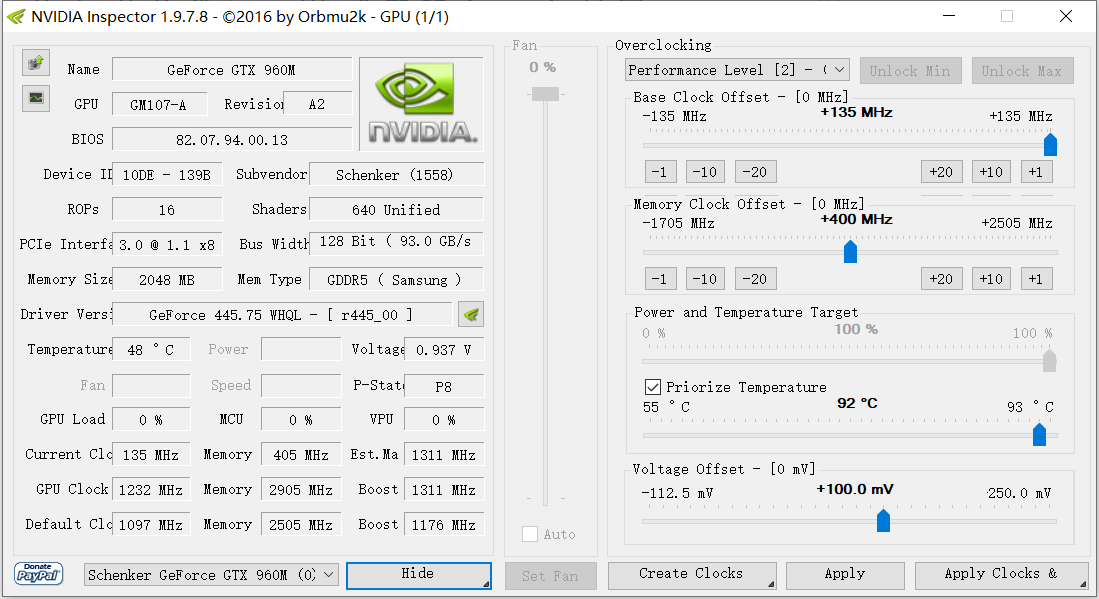The height and width of the screenshot is (599, 1099).
Task: Click the fan speed slider handle
Action: pyautogui.click(x=545, y=94)
